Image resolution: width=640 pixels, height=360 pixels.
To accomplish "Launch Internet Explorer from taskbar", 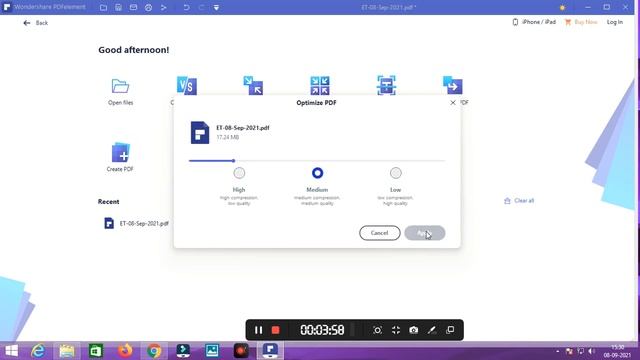I will [x=38, y=351].
